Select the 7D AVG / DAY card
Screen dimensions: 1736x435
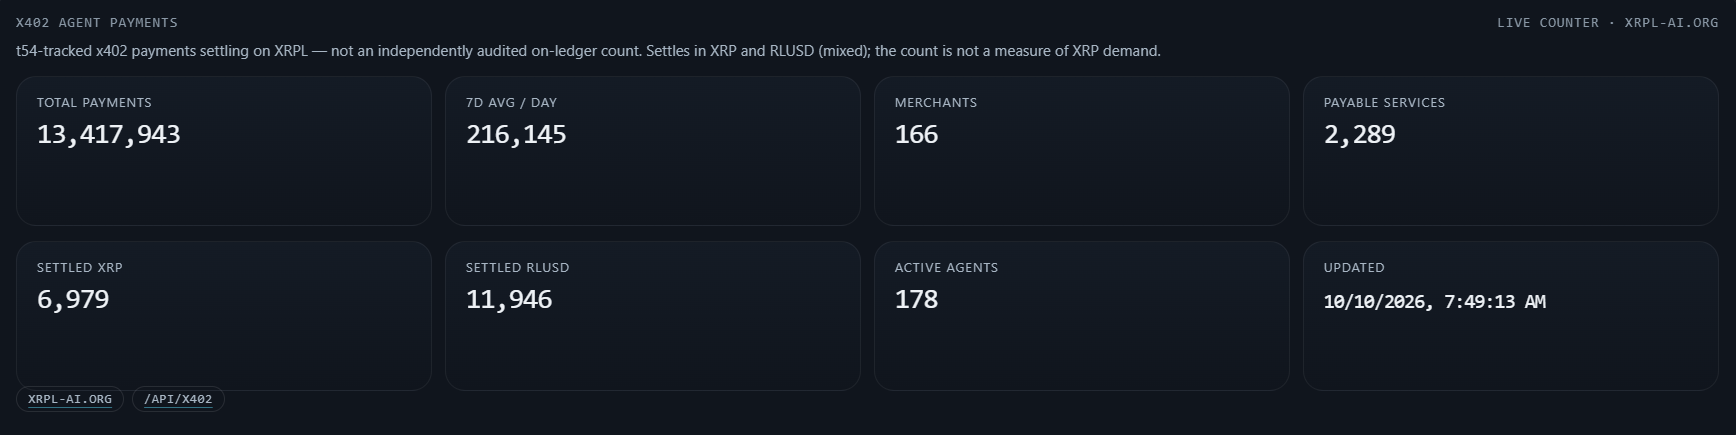653,151
